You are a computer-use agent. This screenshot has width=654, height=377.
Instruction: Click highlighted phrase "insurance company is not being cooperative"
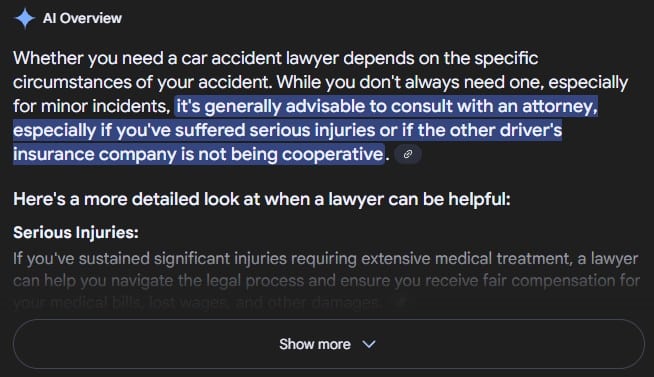coord(198,154)
